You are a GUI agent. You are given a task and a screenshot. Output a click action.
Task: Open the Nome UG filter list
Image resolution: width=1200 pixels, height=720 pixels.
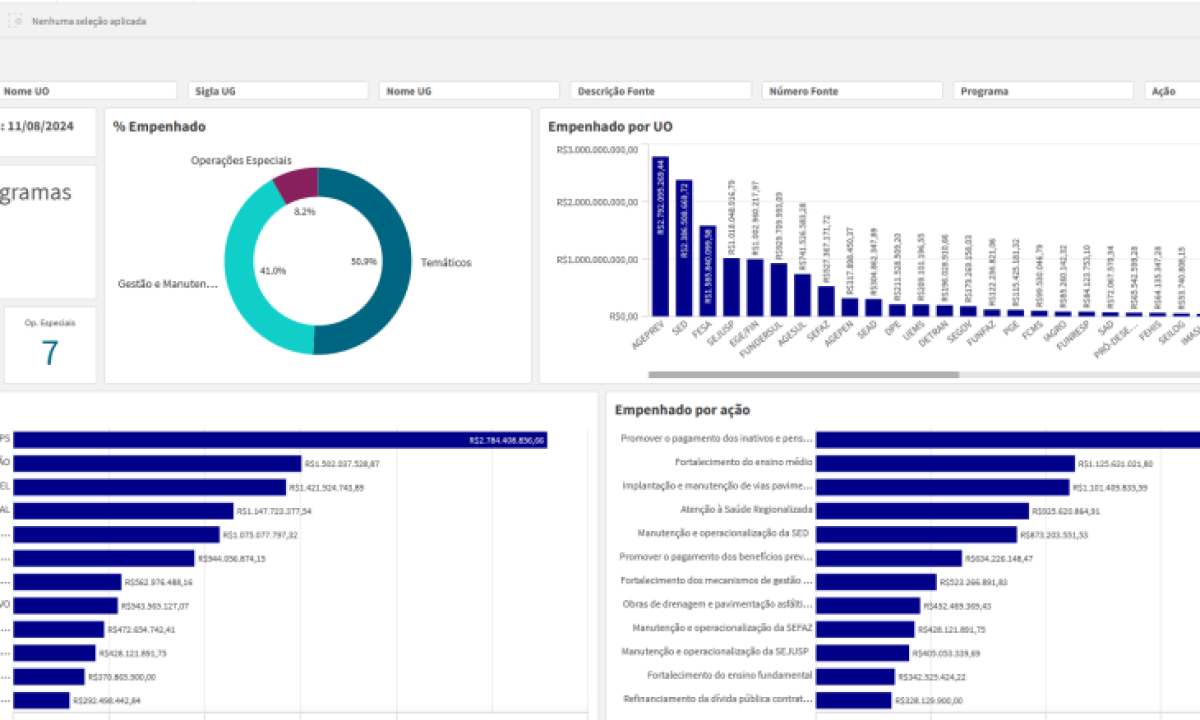point(470,91)
